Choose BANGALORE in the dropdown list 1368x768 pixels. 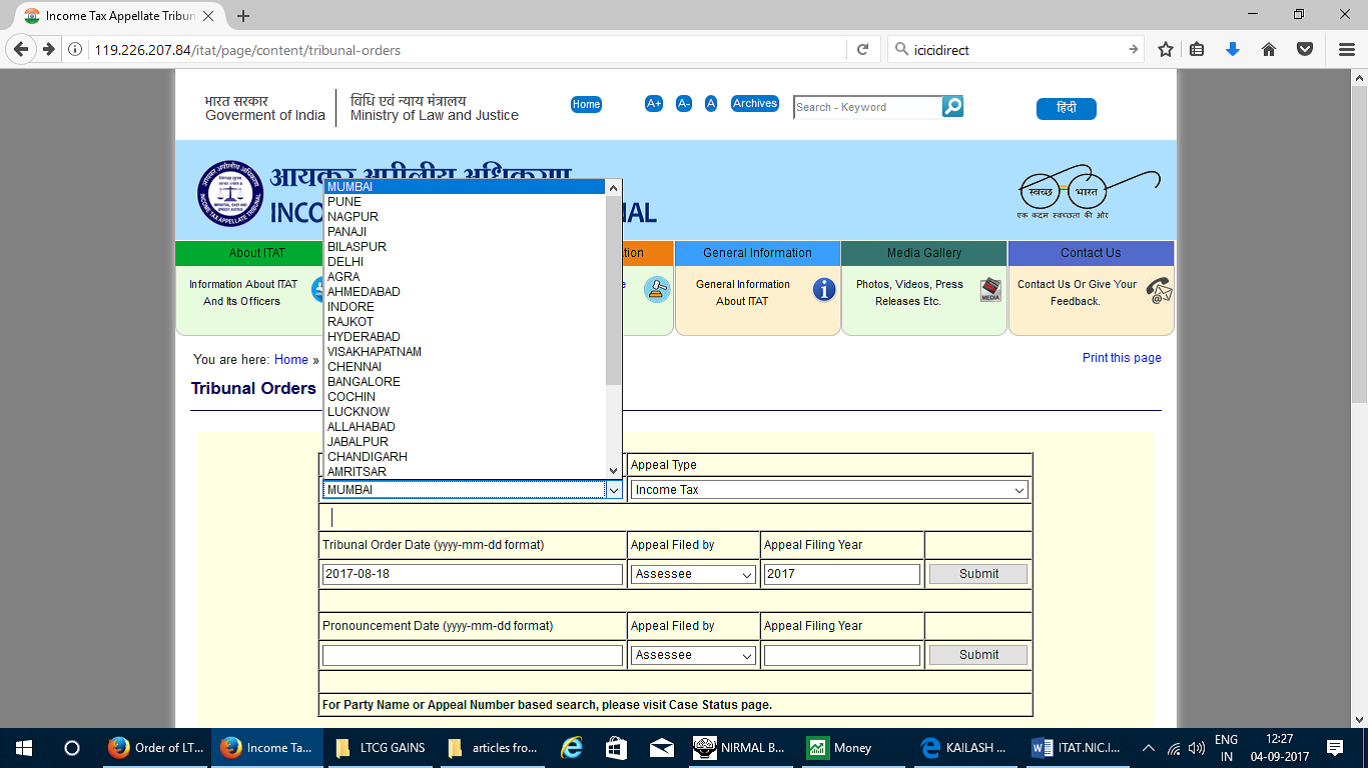tap(364, 382)
